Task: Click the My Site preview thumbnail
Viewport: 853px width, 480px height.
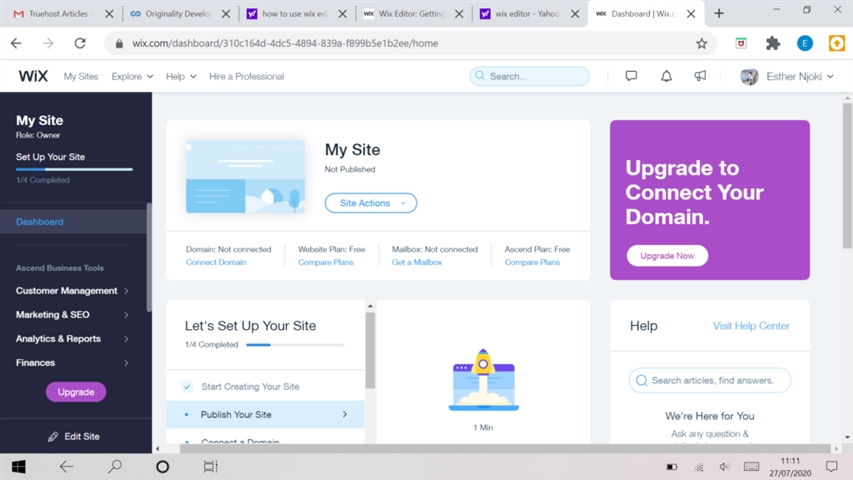Action: [x=245, y=176]
